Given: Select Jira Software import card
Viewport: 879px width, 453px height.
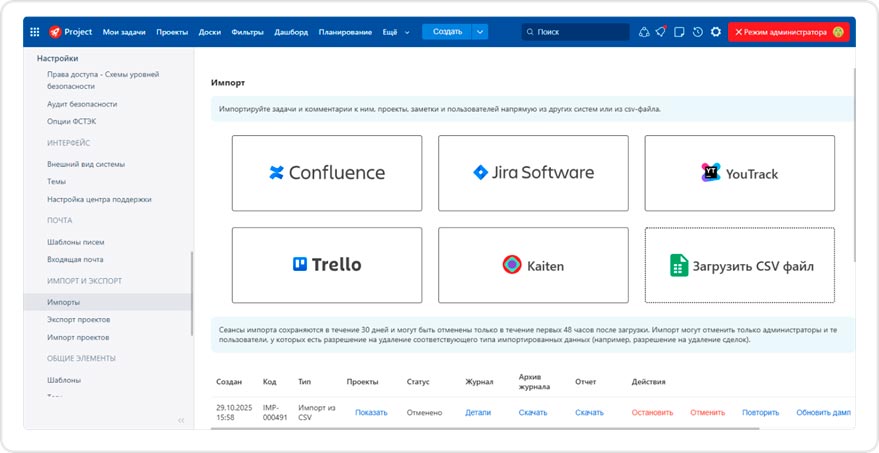Looking at the screenshot, I should click(x=533, y=173).
